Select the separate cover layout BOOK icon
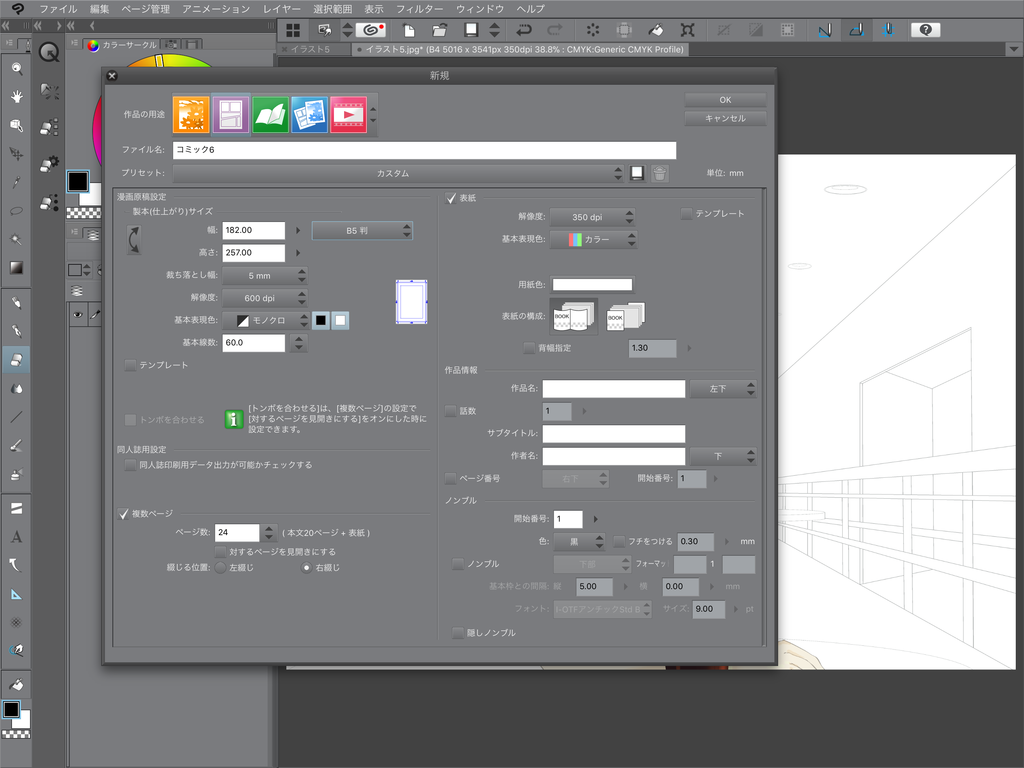Image resolution: width=1024 pixels, height=768 pixels. [625, 317]
